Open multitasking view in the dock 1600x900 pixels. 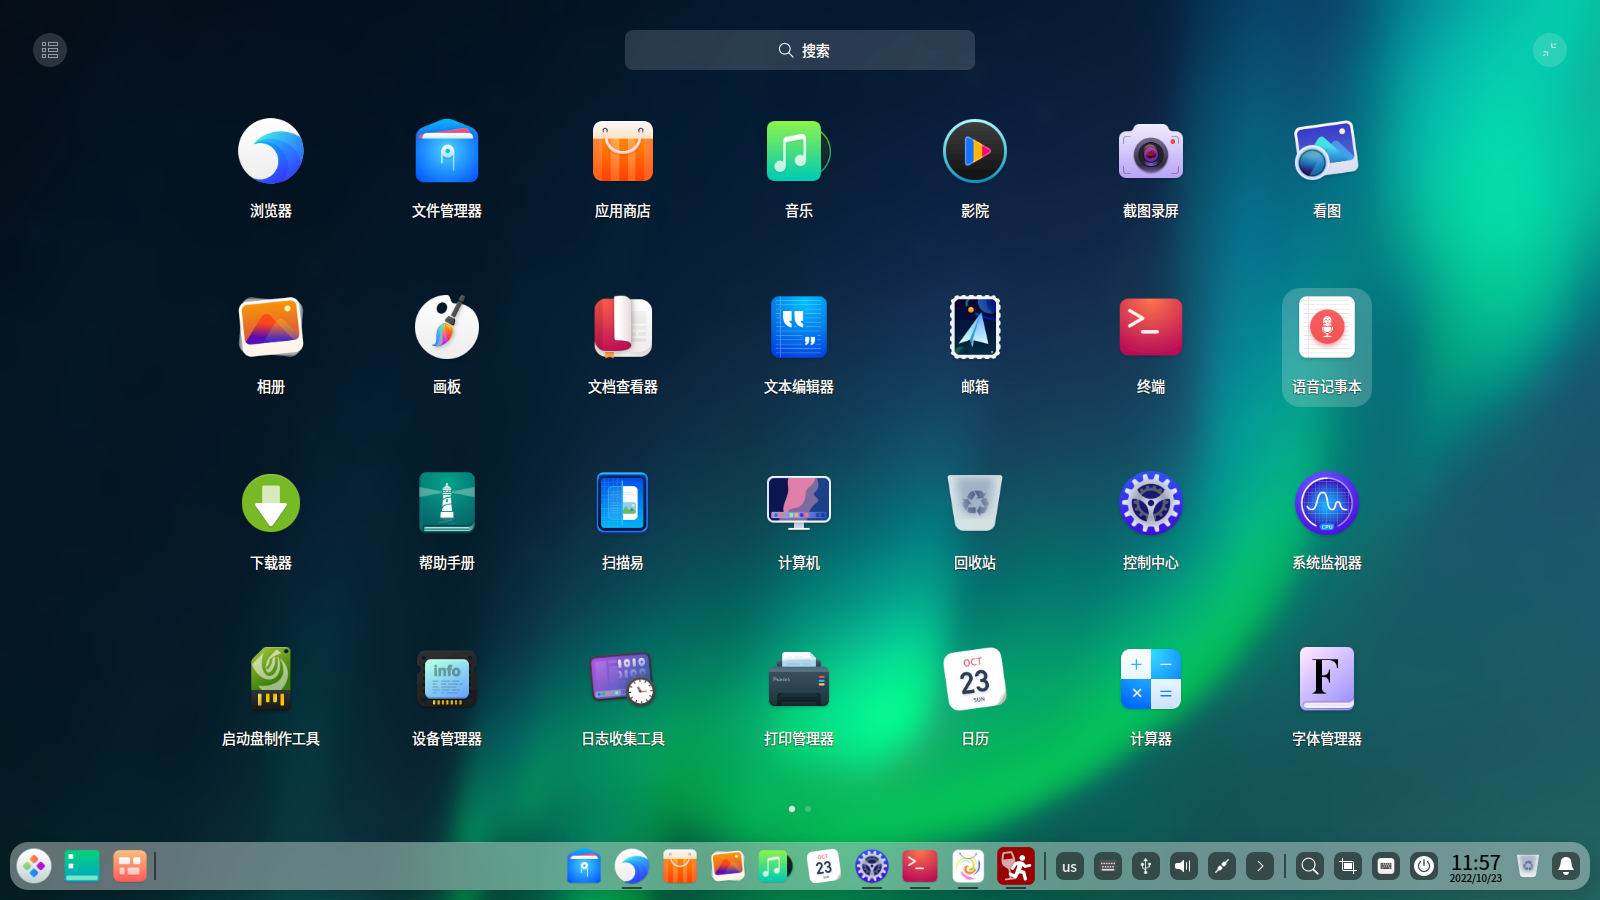point(130,866)
